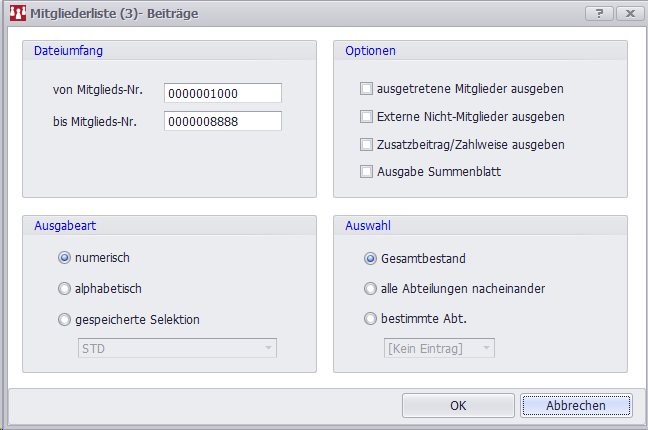Expand the '[Kein Eintrag]' dropdown
Image resolution: width=648 pixels, height=430 pixels.
tap(439, 348)
